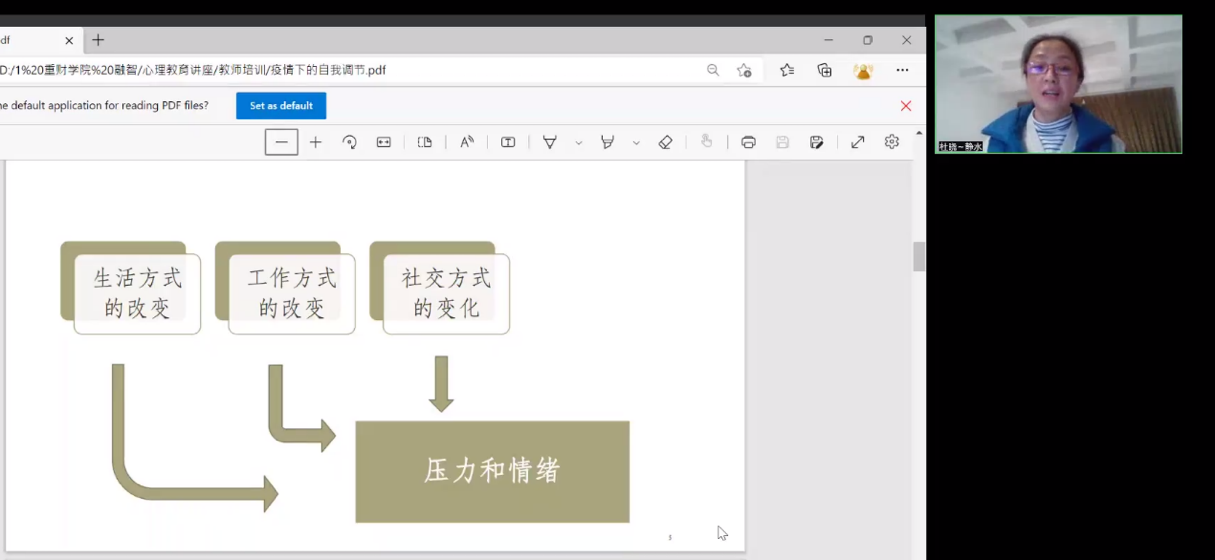1215x560 pixels.
Task: Expand the Draw tool options arrow
Action: [x=578, y=143]
